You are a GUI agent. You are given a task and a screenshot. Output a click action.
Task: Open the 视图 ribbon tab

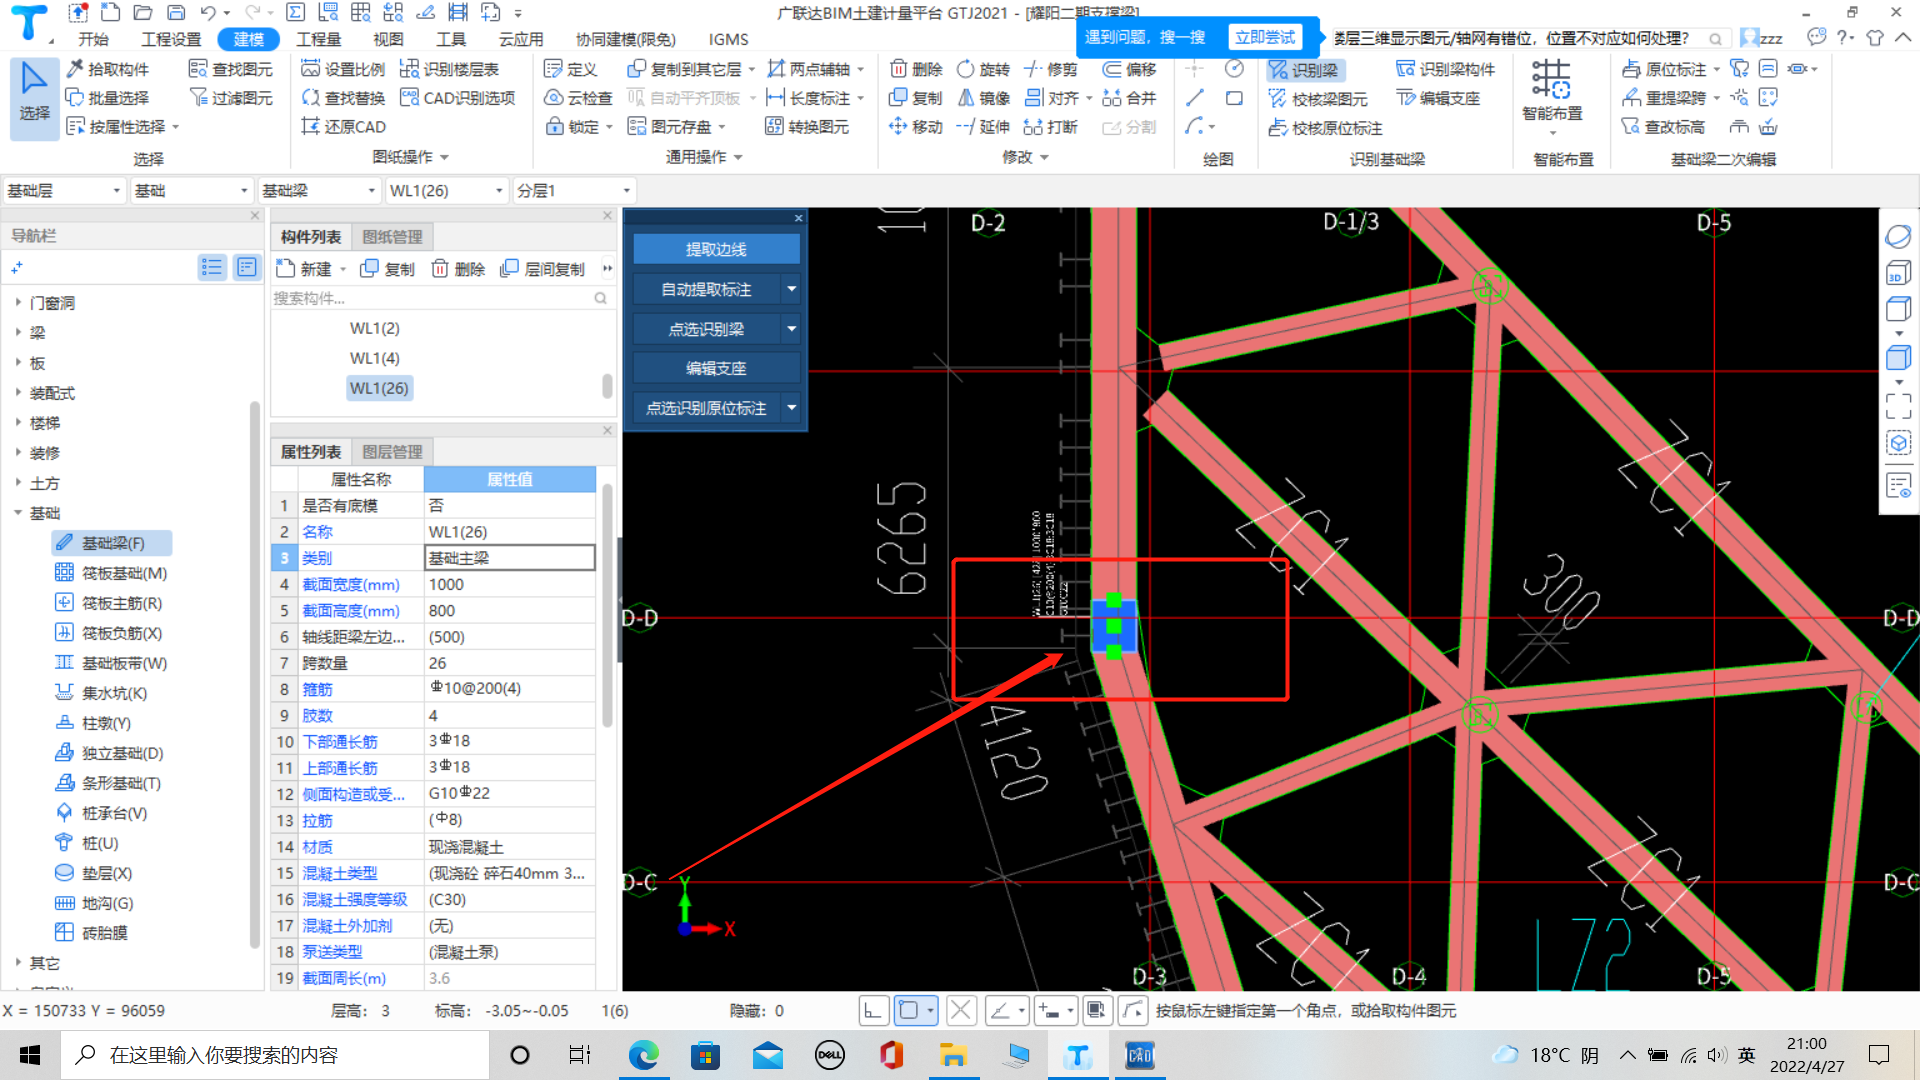388,39
